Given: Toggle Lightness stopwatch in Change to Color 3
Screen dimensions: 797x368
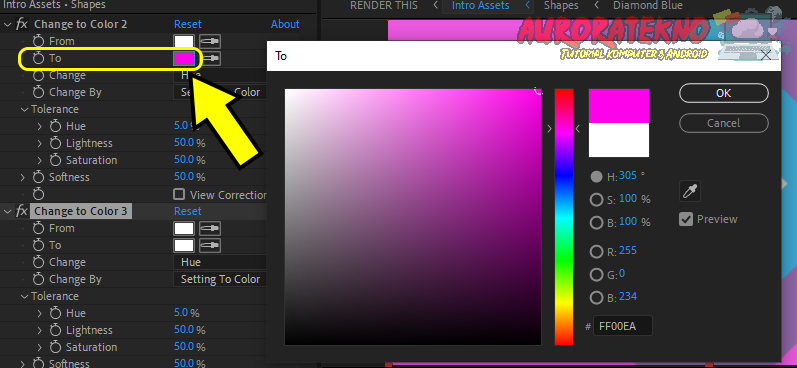Looking at the screenshot, I should [56, 330].
